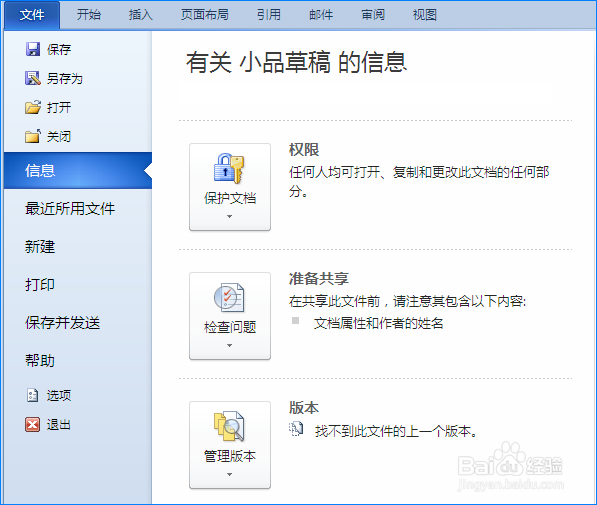
Task: Select 帮助 in the sidebar
Action: point(40,360)
